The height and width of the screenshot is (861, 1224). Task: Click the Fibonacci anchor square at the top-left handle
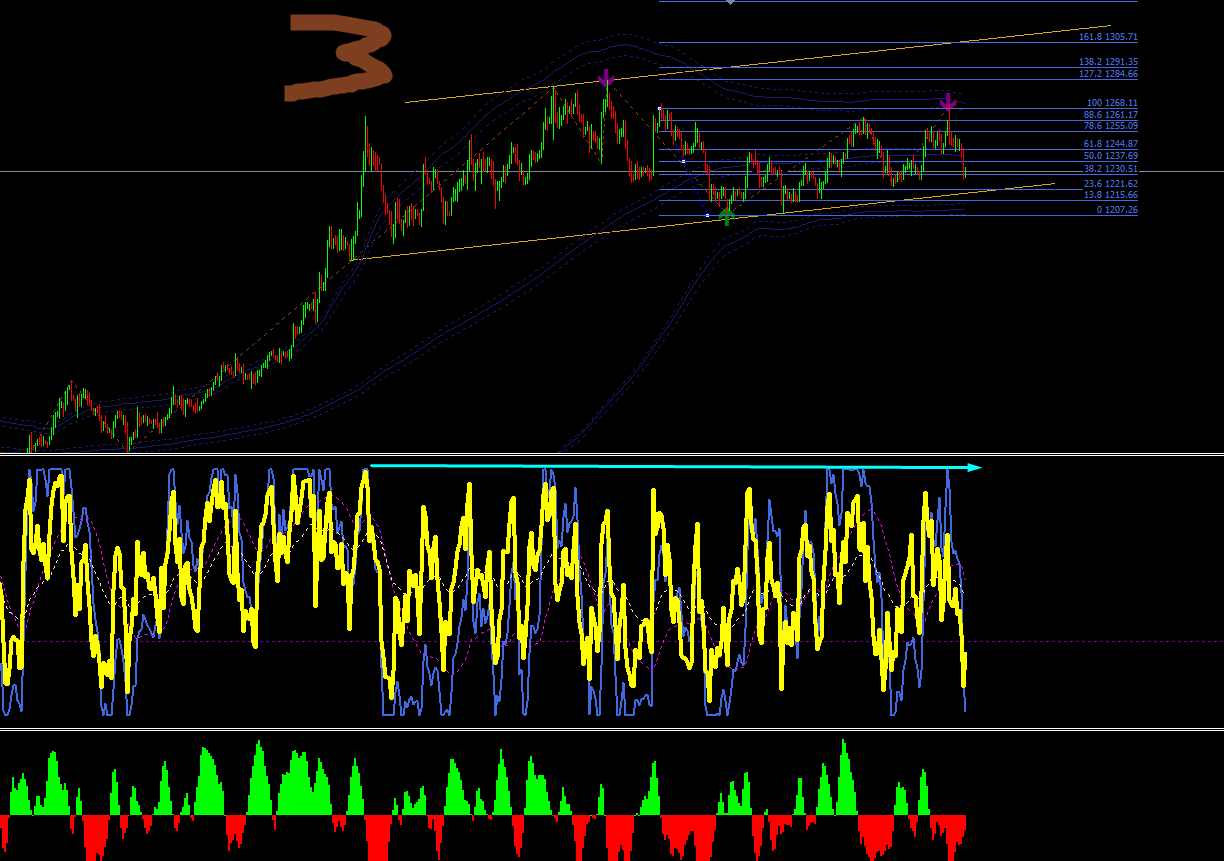pyautogui.click(x=659, y=107)
